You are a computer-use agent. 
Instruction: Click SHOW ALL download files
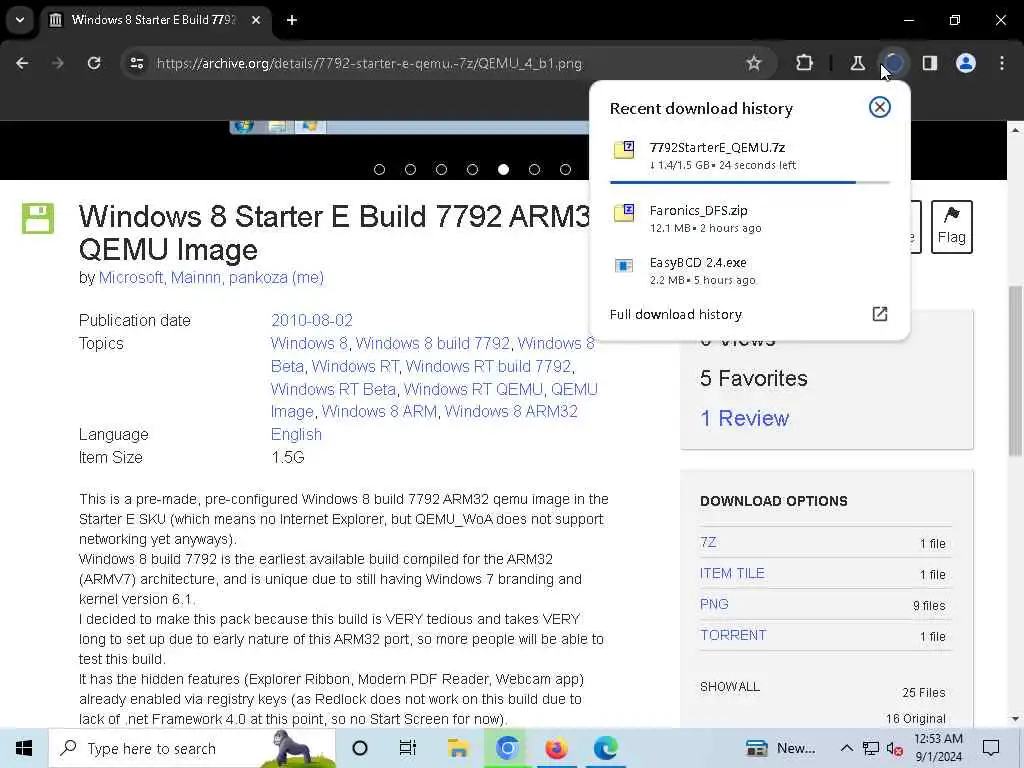point(729,687)
